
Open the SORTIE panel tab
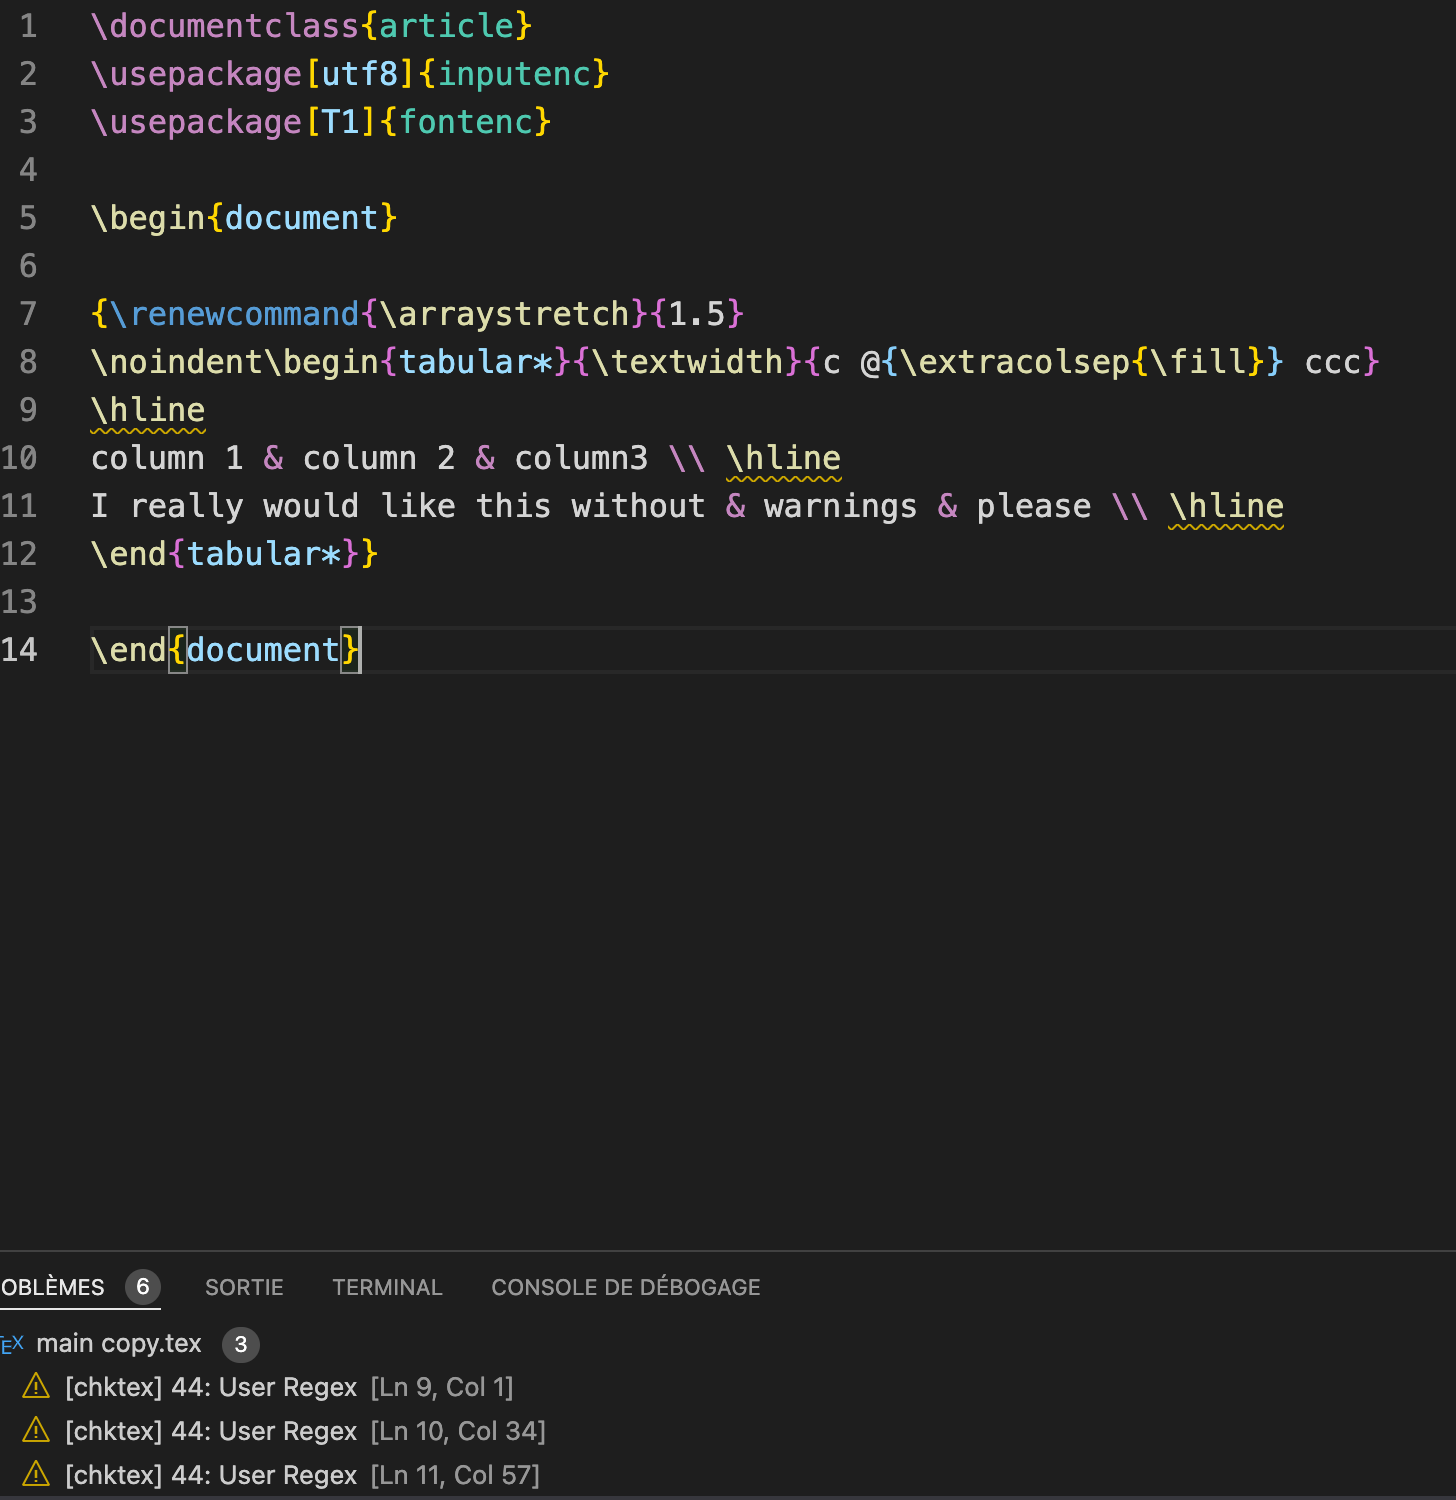point(243,1287)
